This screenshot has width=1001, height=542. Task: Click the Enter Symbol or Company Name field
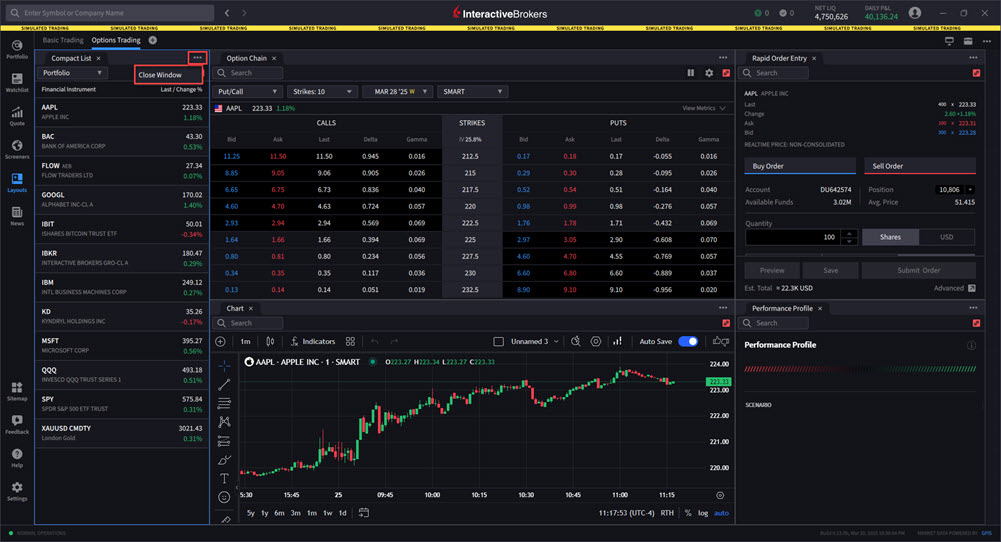tap(111, 13)
